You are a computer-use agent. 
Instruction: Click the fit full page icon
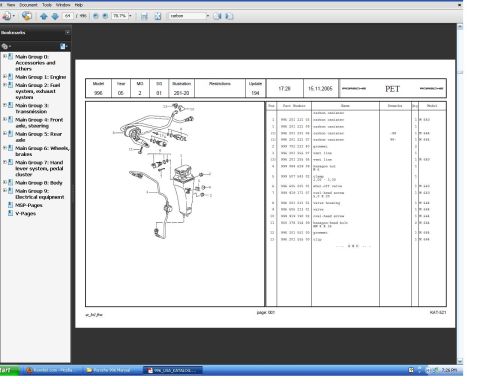pos(157,16)
